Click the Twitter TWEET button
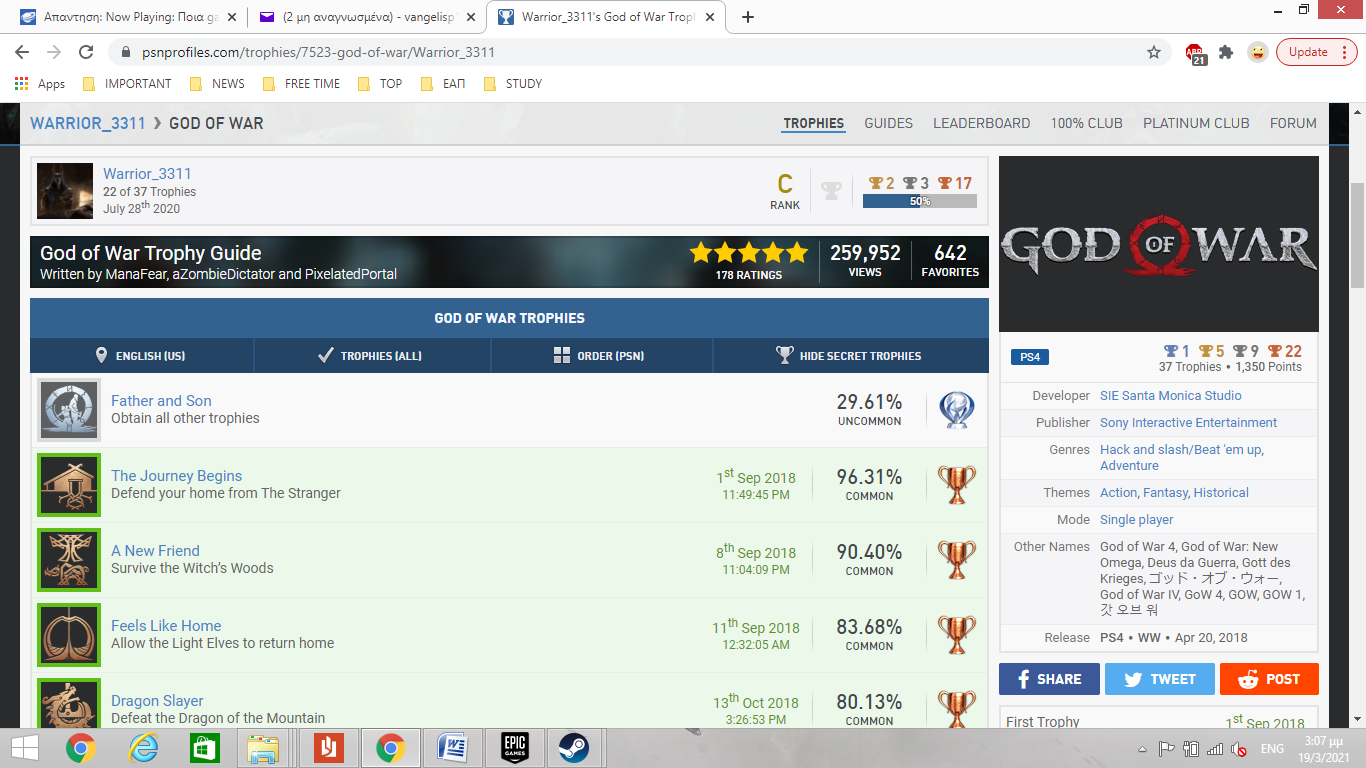The image size is (1366, 768). tap(1160, 679)
